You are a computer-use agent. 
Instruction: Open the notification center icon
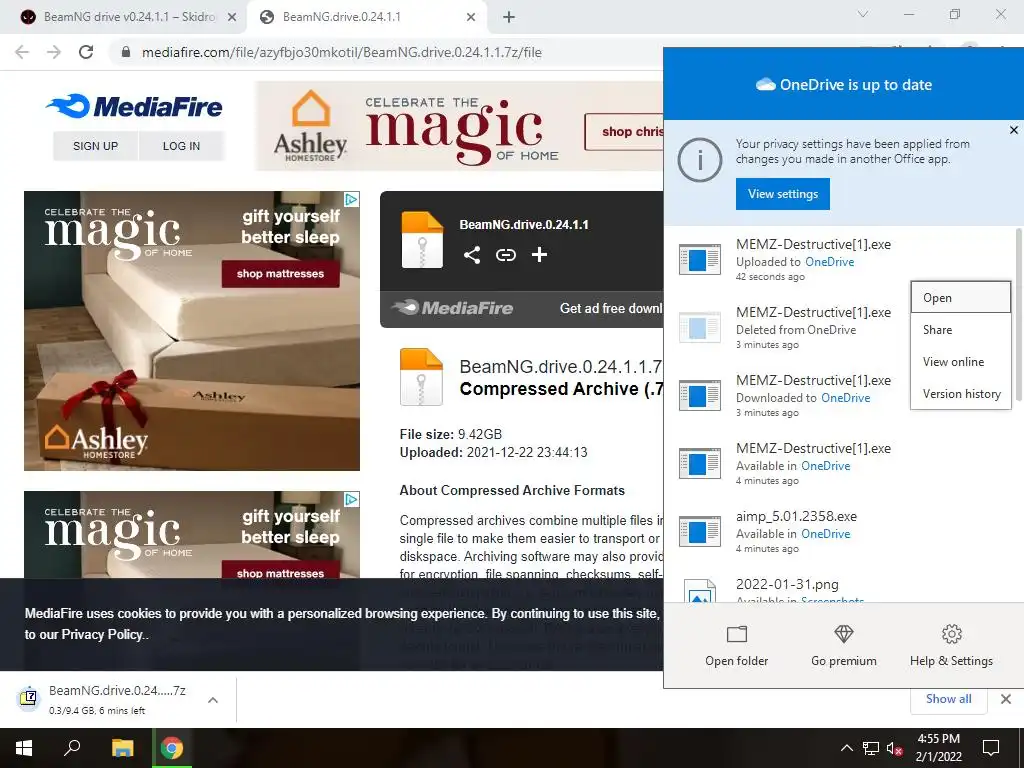[991, 748]
